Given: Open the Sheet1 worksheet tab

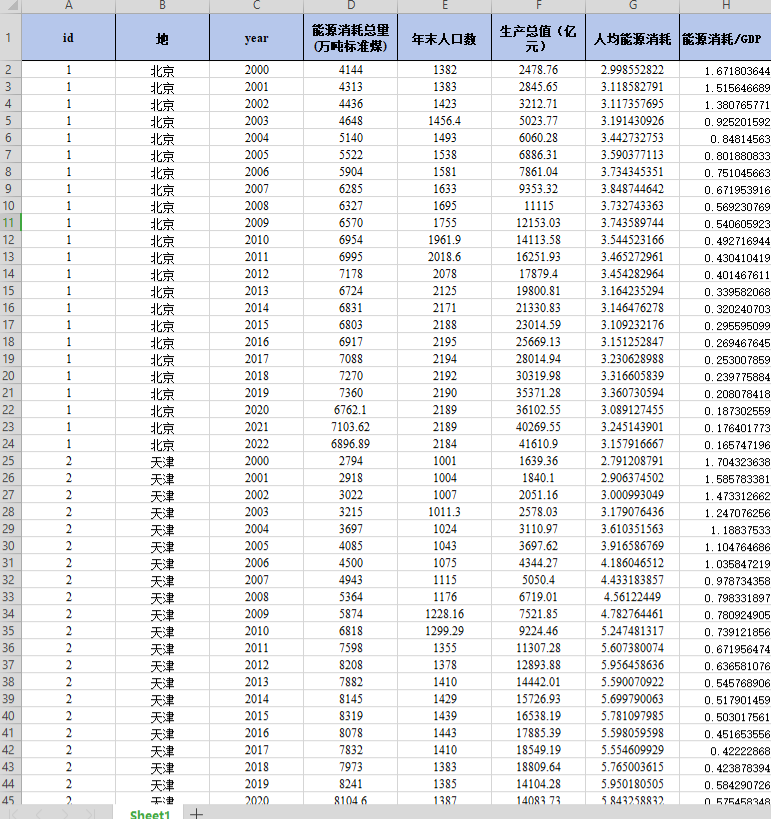Looking at the screenshot, I should 149,813.
